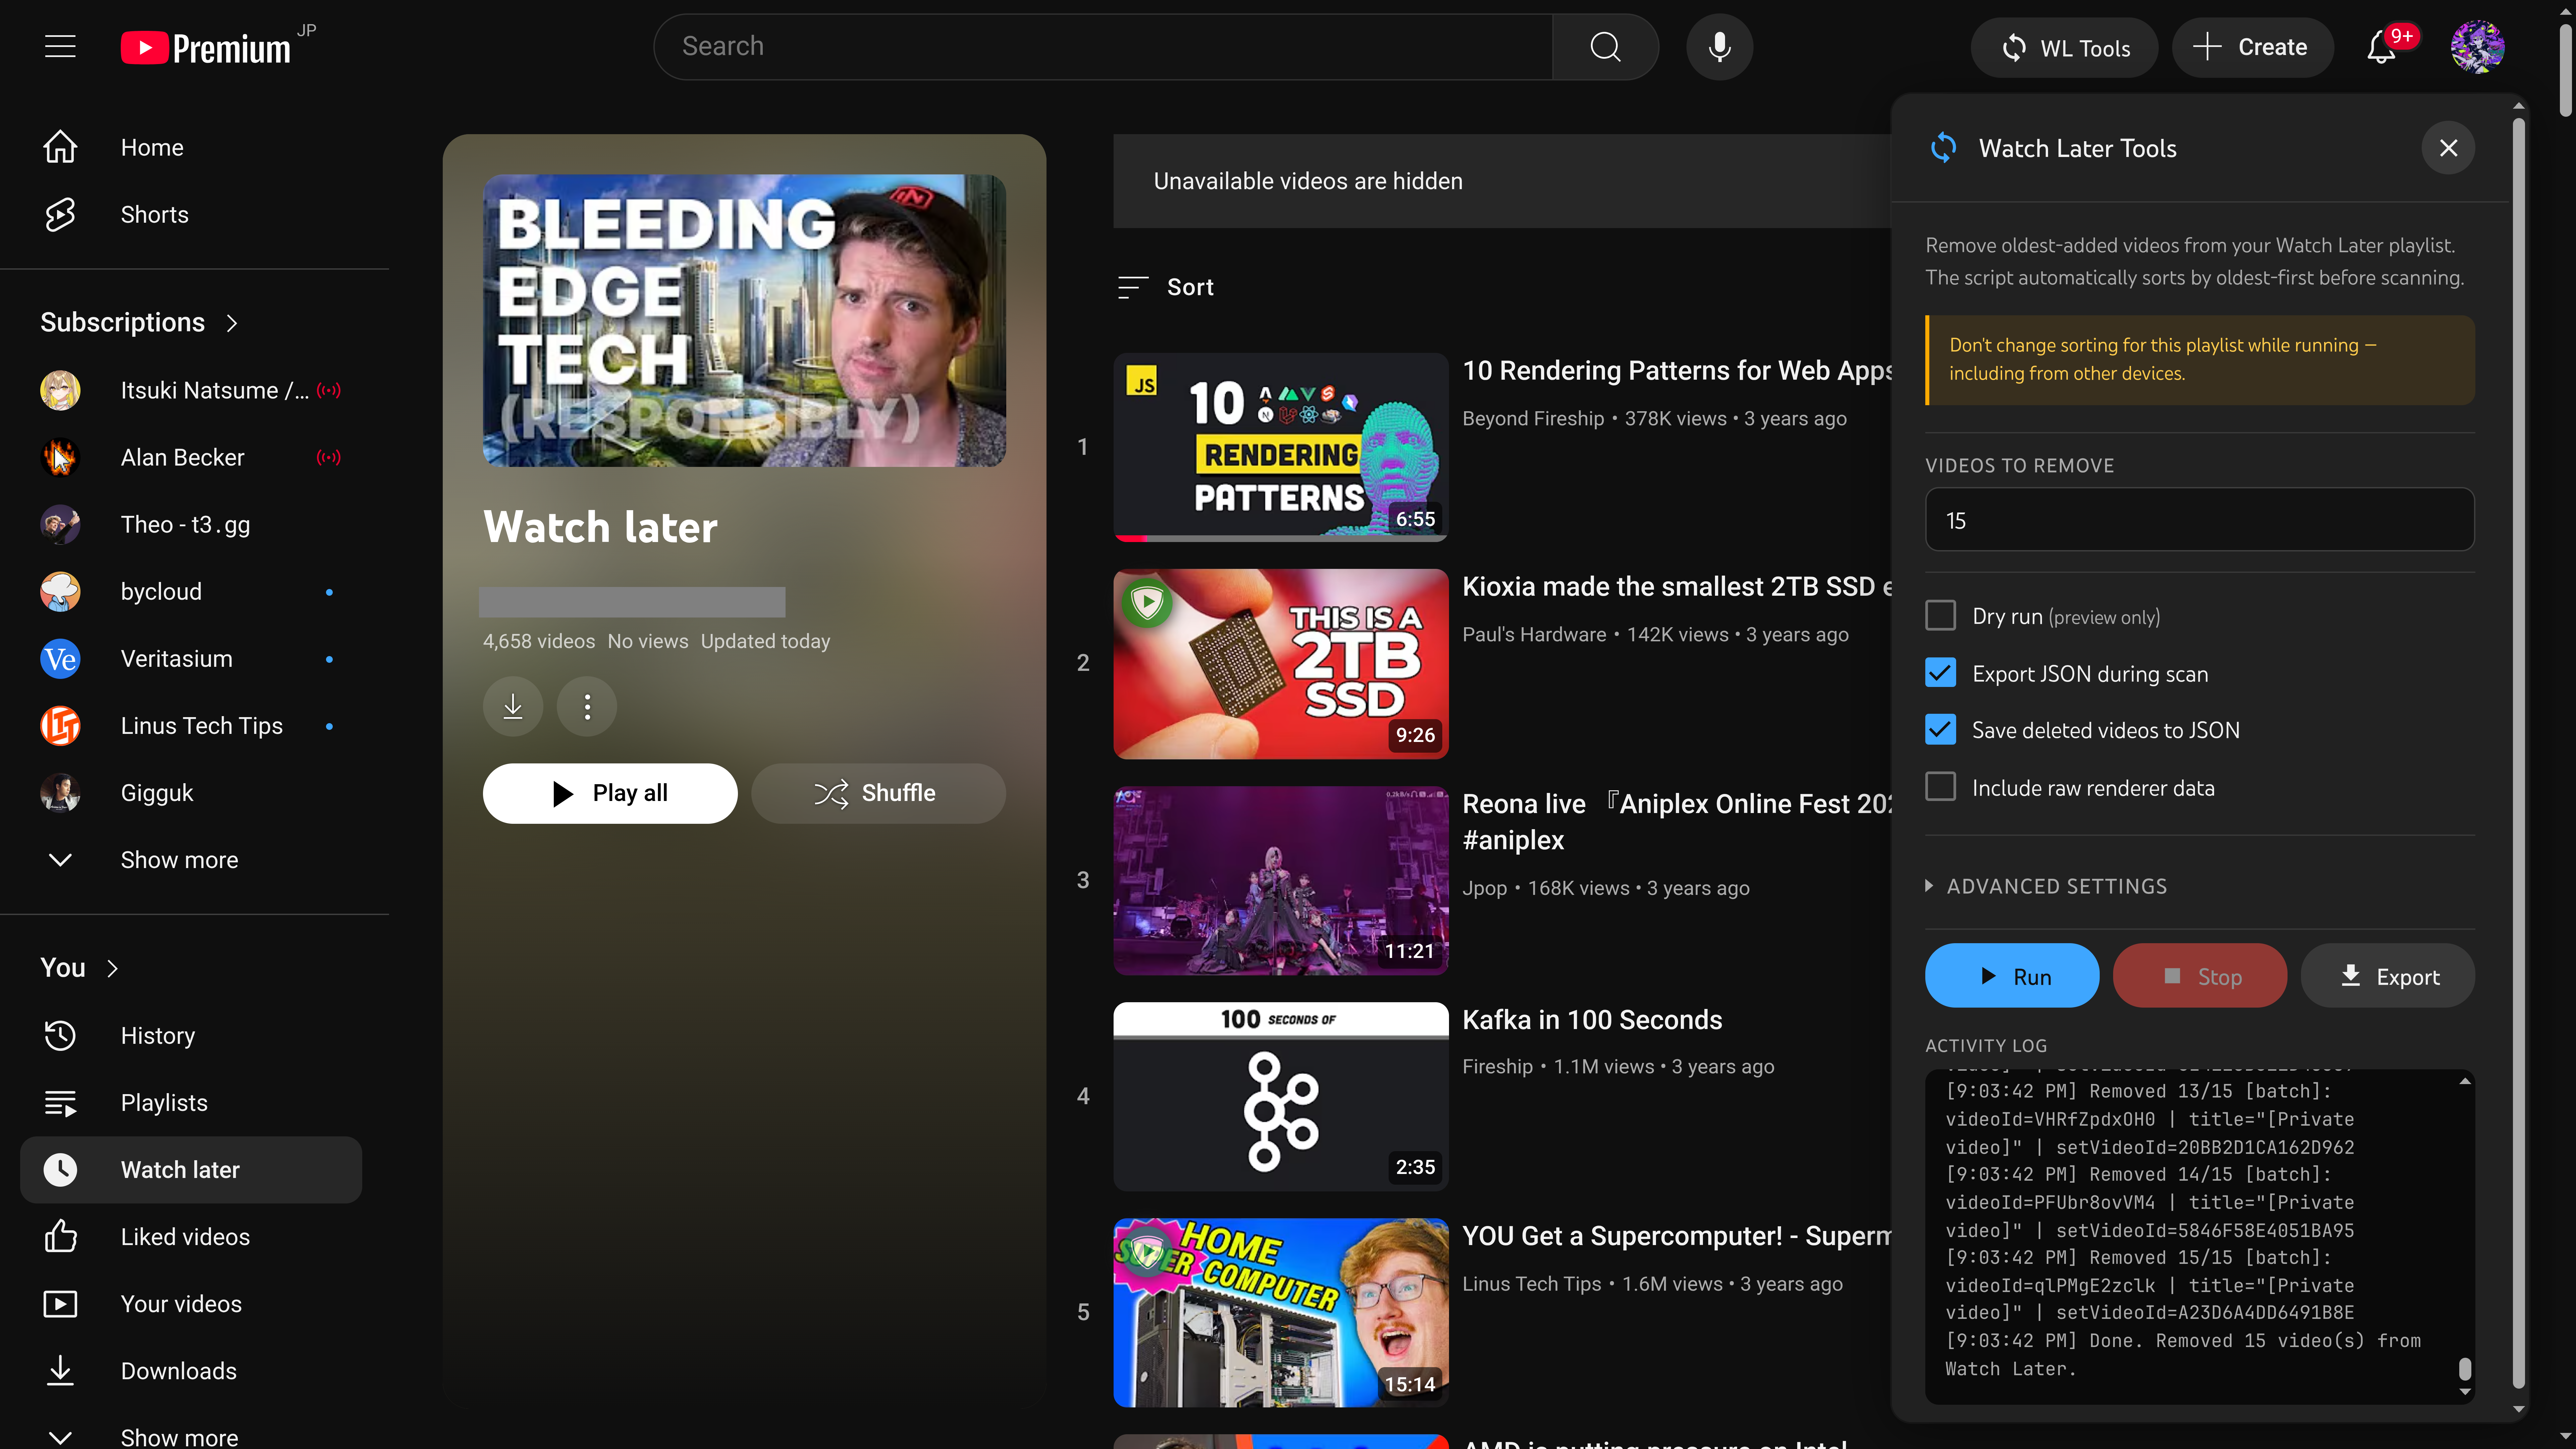Open the notifications bell
Image resolution: width=2576 pixels, height=1449 pixels.
2381,47
